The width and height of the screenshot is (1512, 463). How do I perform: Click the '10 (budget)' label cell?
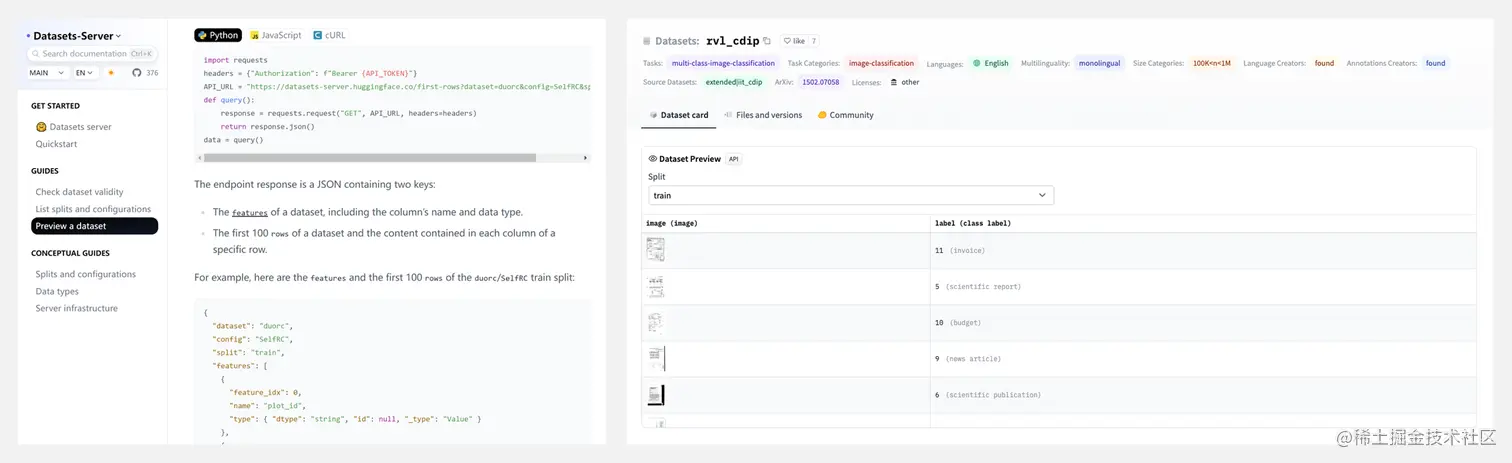coord(1203,323)
